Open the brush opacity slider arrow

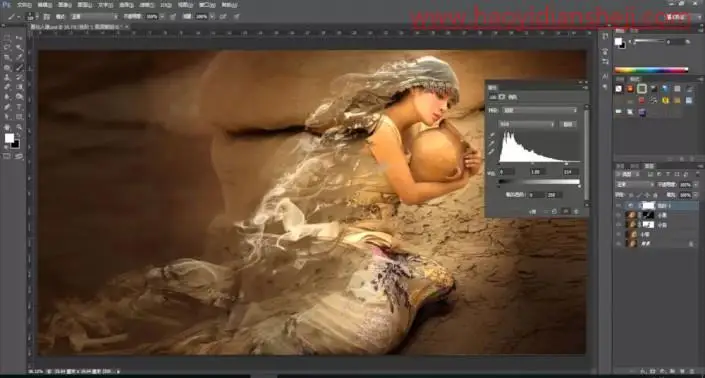click(x=162, y=17)
